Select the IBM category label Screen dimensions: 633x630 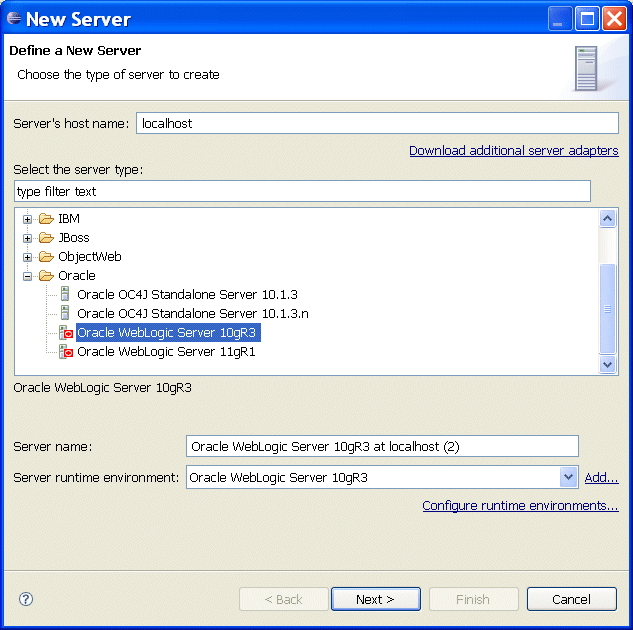[x=69, y=219]
